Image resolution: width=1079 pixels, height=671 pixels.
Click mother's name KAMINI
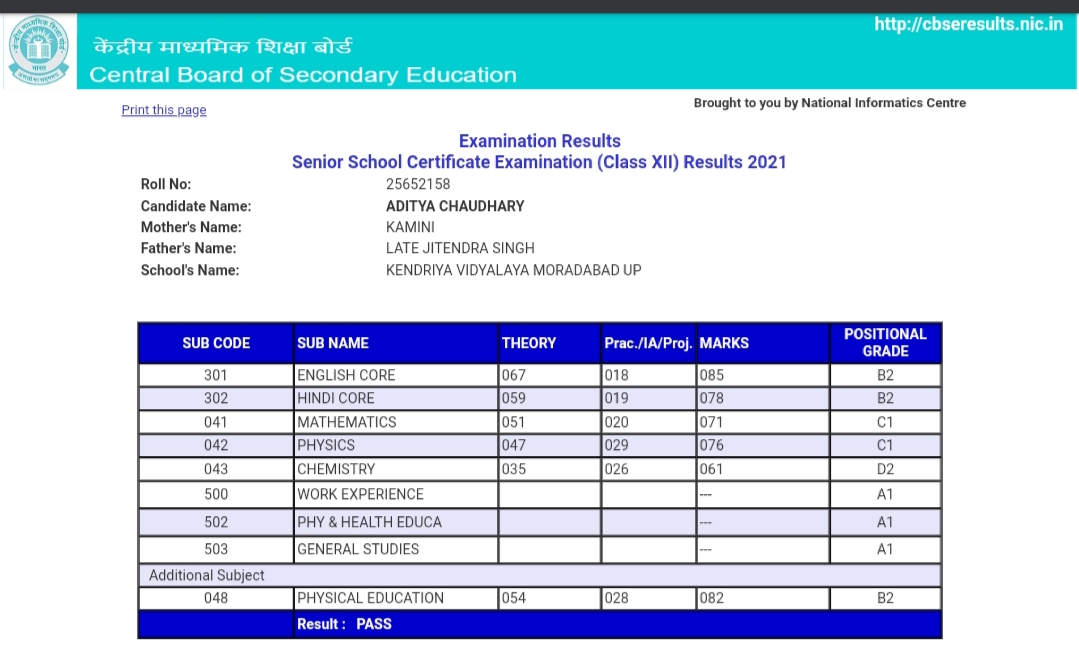pyautogui.click(x=410, y=227)
